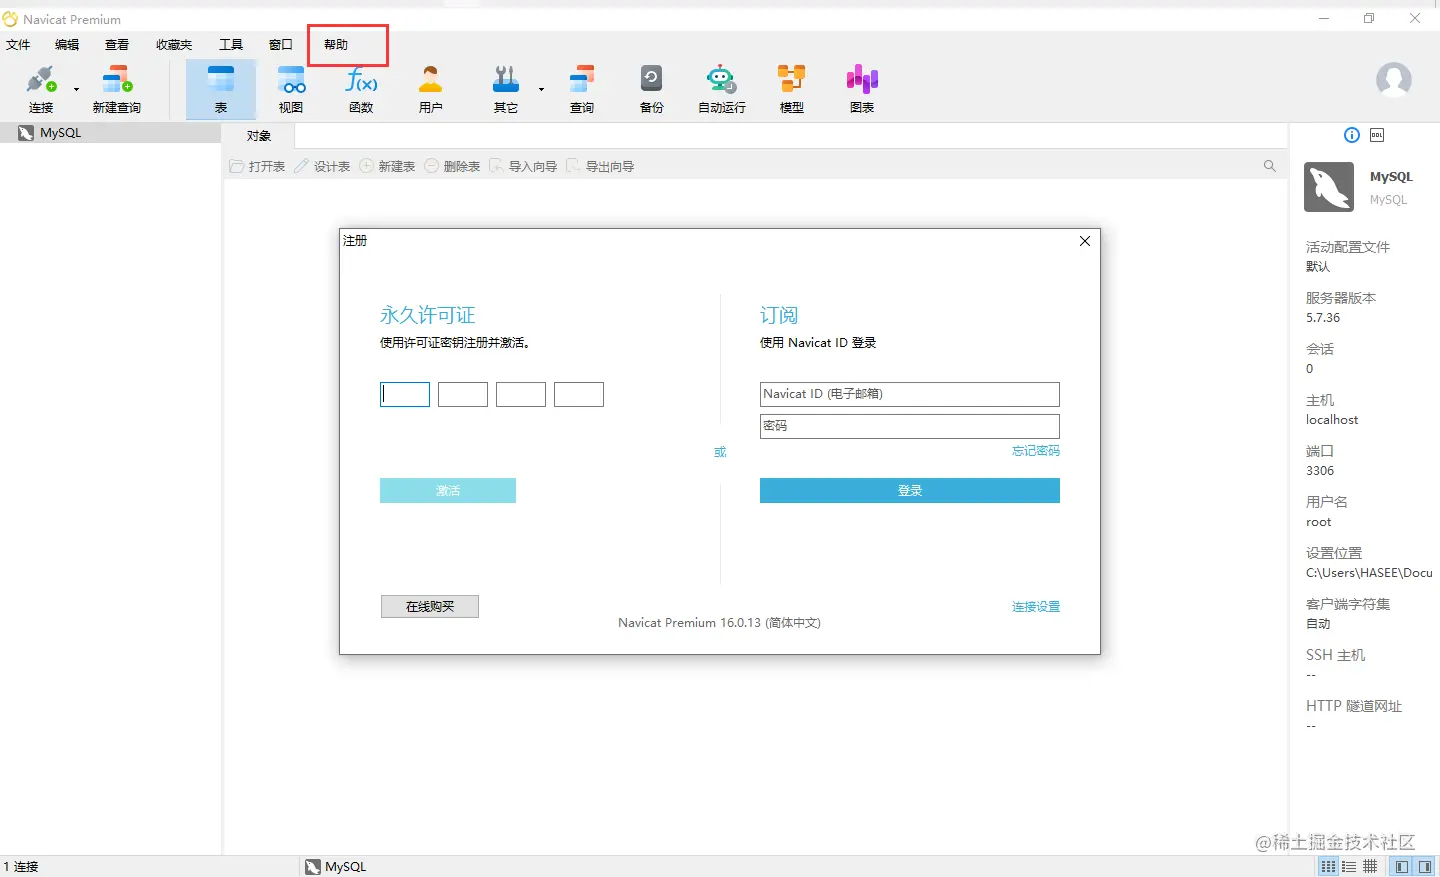1440x877 pixels.
Task: Select the 函数 (Function) toolbar icon
Action: coord(361,89)
